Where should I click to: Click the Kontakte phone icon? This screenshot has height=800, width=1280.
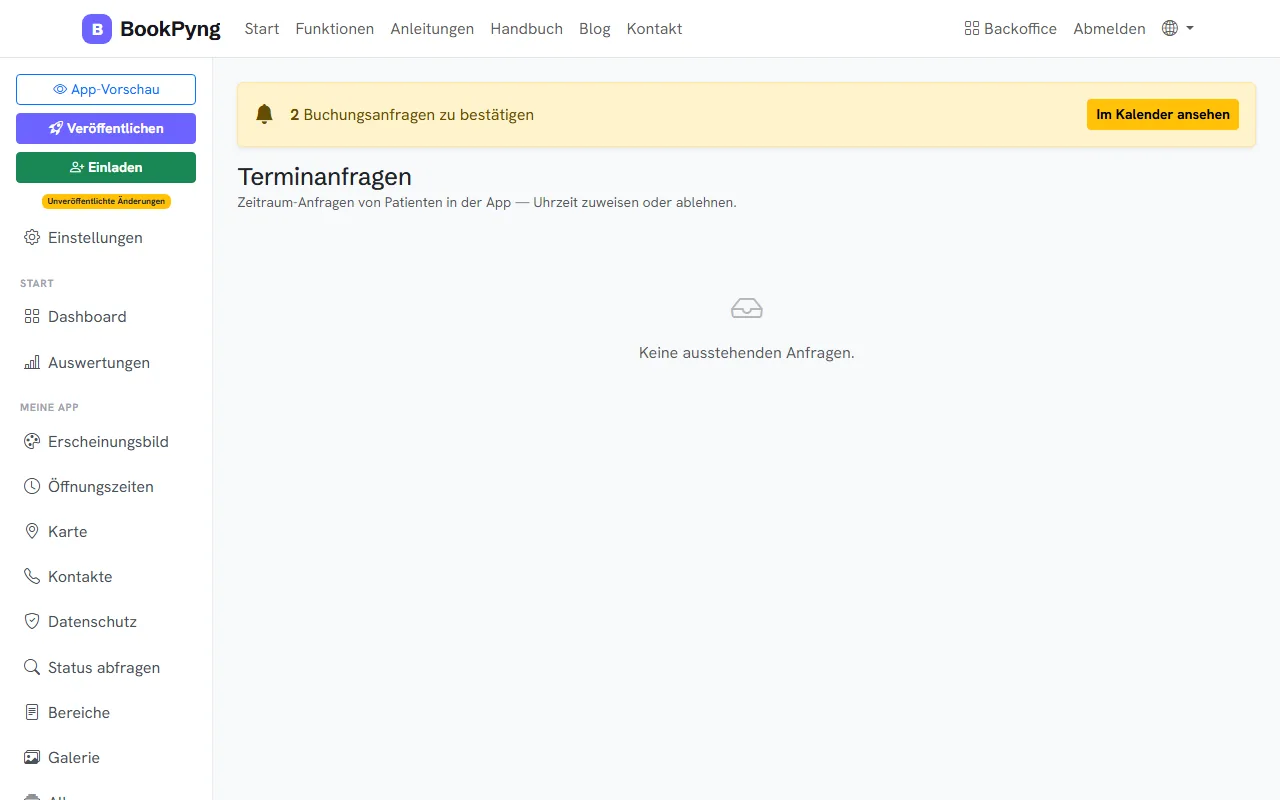(32, 577)
